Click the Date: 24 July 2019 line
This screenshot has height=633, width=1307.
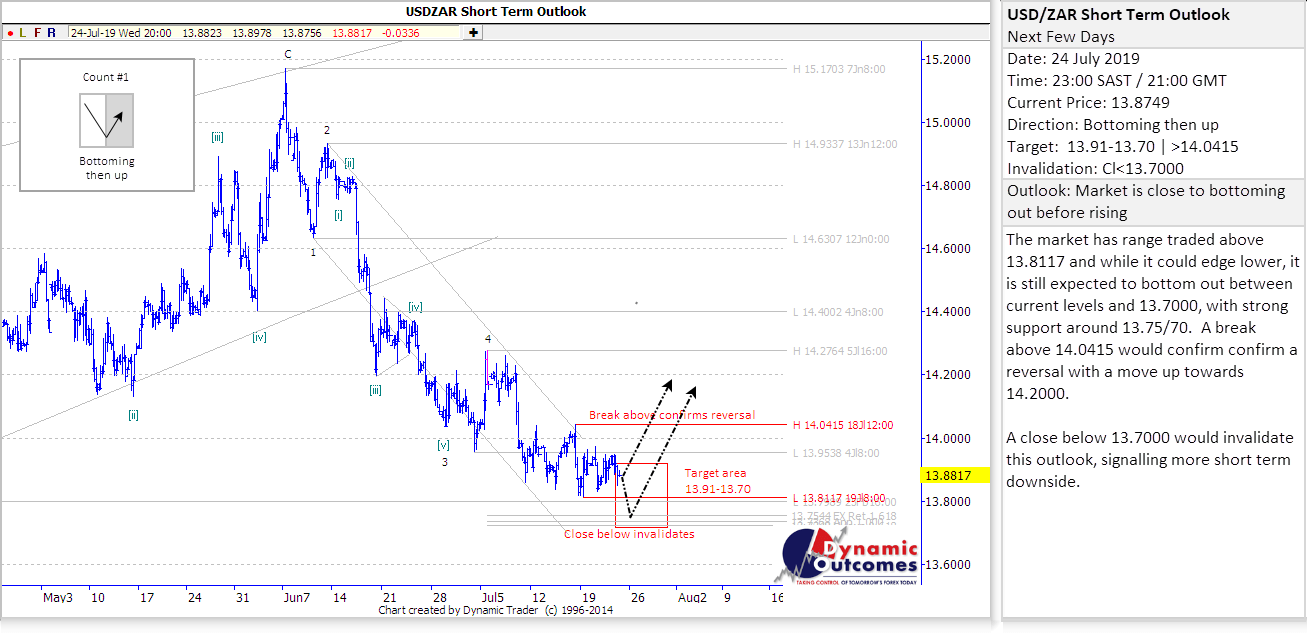[x=1073, y=58]
